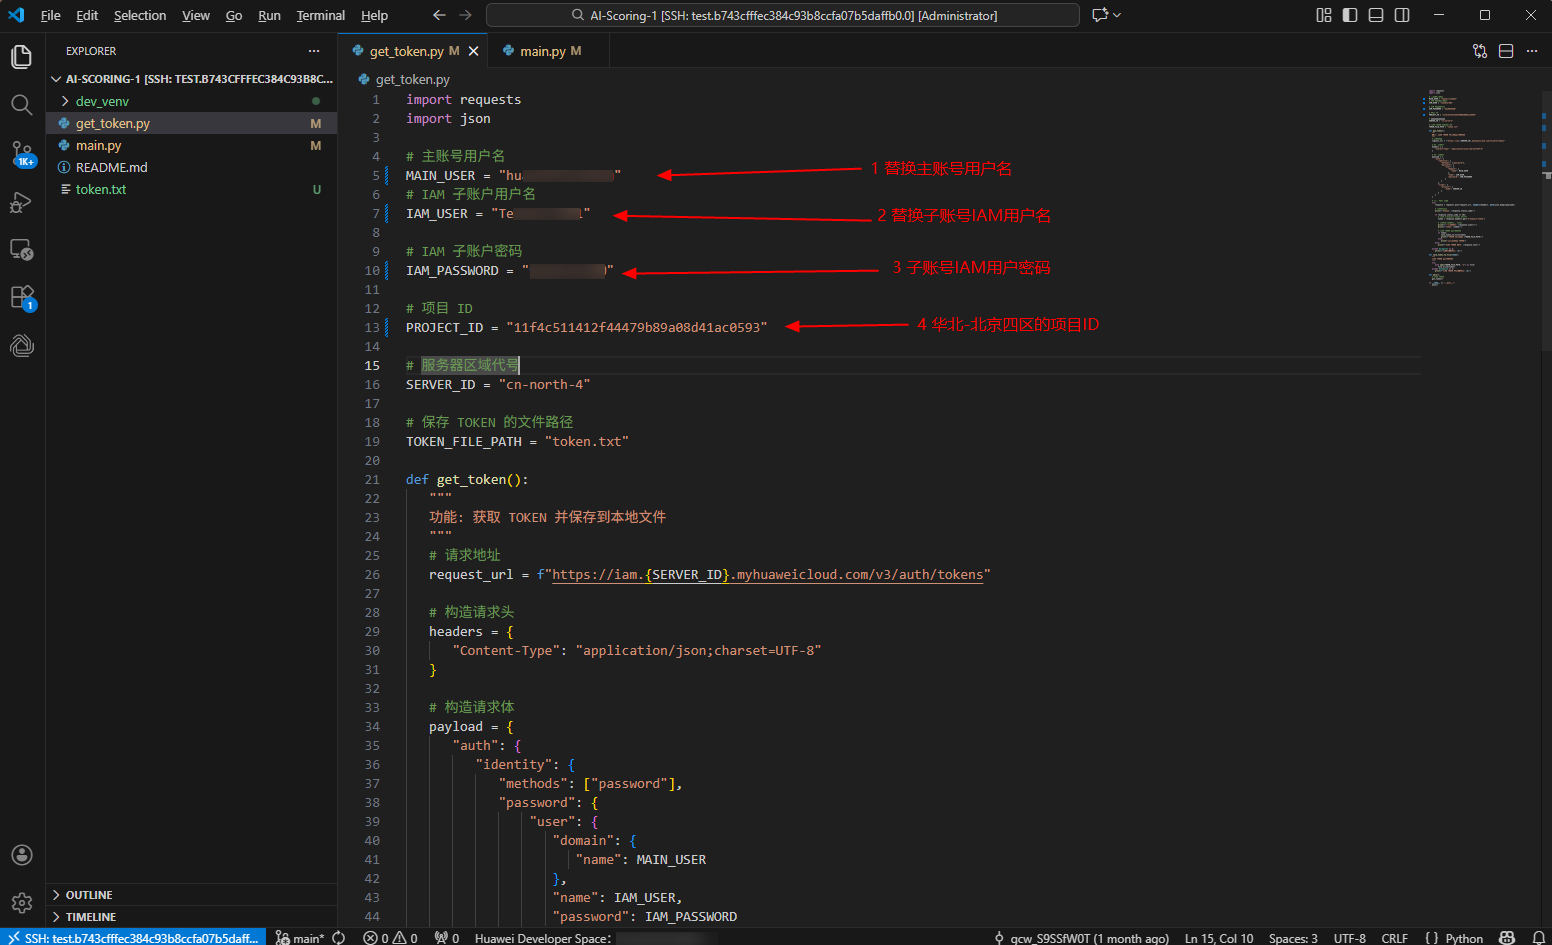Viewport: 1552px width, 945px height.
Task: Open the Search view icon
Action: 21,105
